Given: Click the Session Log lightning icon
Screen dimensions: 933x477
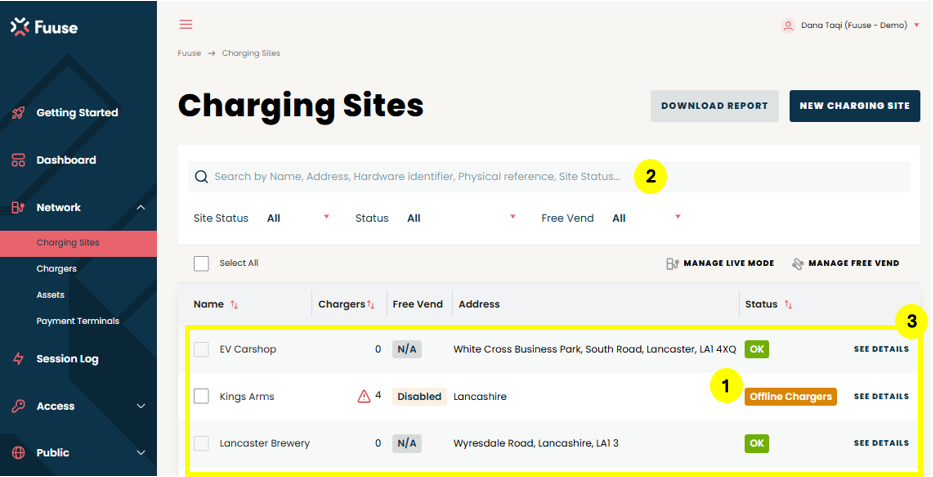Looking at the screenshot, I should (18, 359).
